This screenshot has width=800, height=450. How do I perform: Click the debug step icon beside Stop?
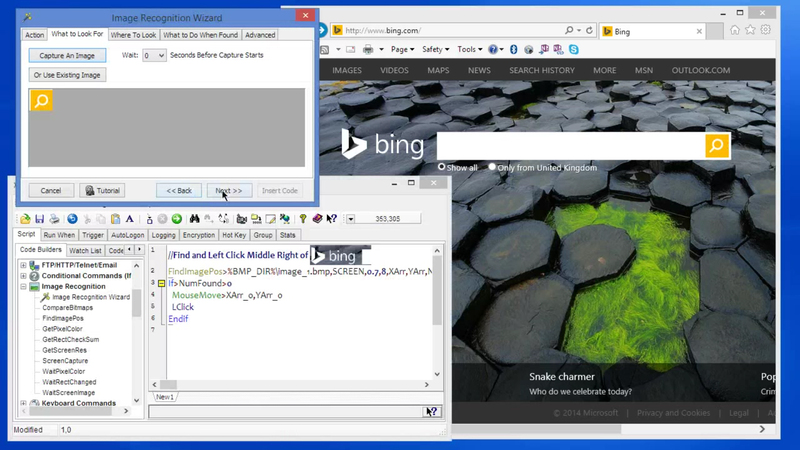(x=149, y=219)
